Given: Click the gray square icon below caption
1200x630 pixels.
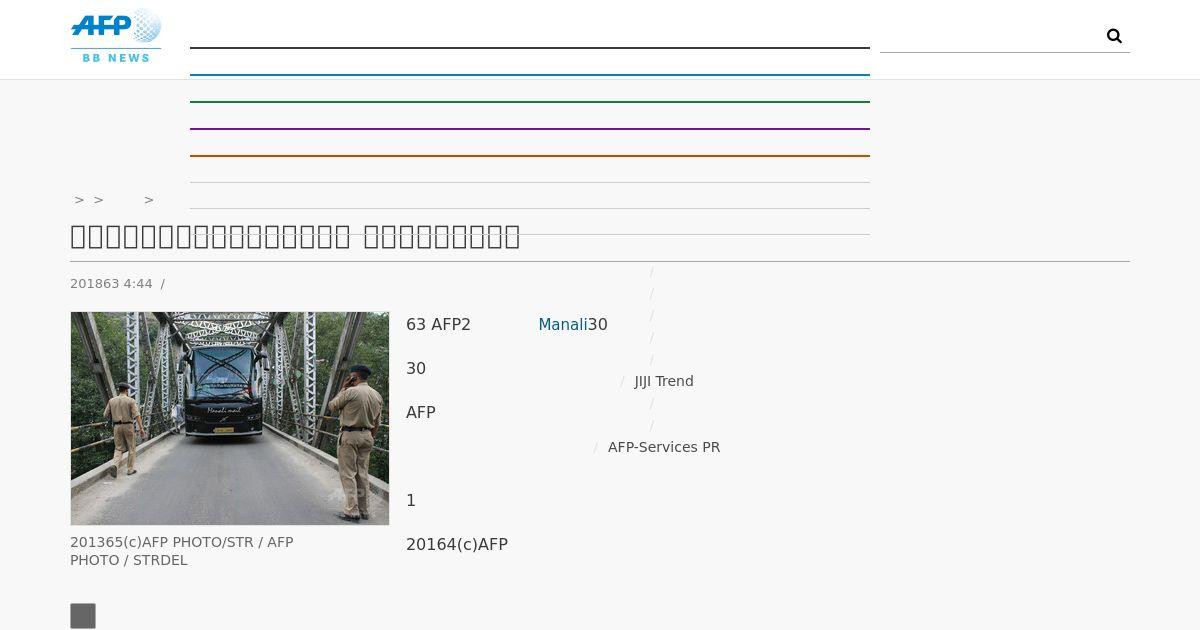Looking at the screenshot, I should tap(83, 616).
